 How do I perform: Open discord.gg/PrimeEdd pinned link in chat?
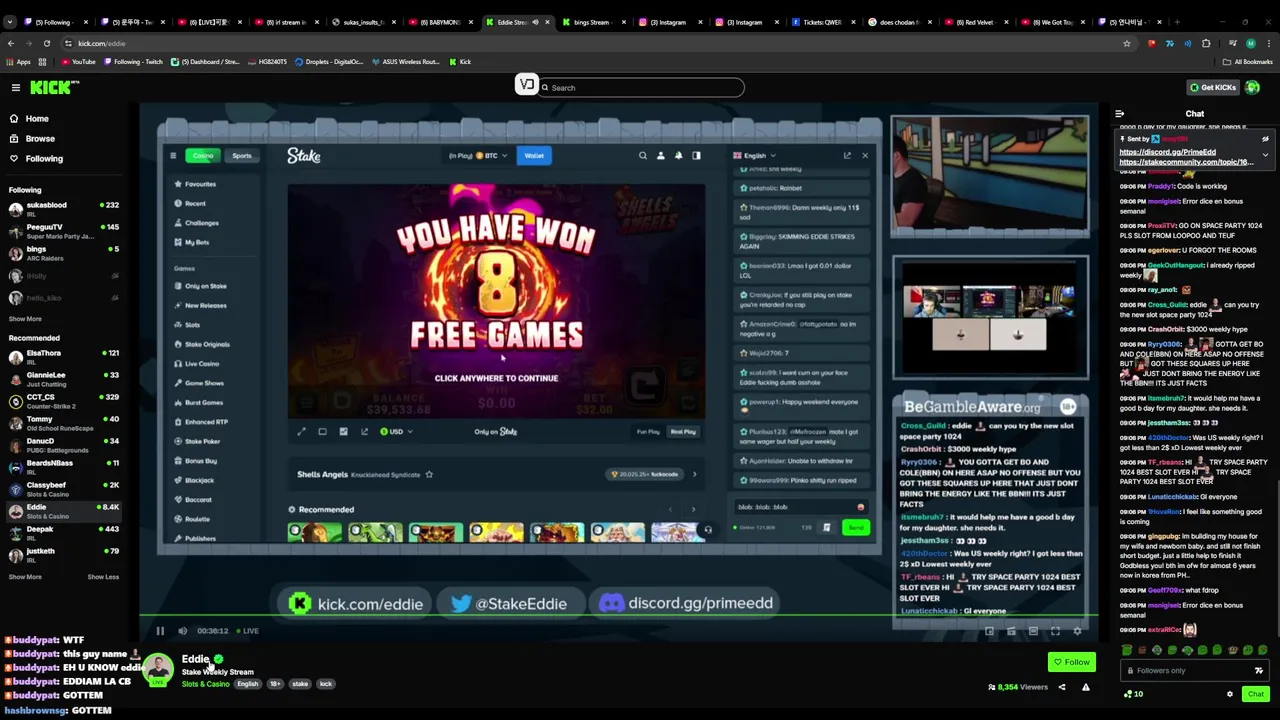pyautogui.click(x=1167, y=152)
